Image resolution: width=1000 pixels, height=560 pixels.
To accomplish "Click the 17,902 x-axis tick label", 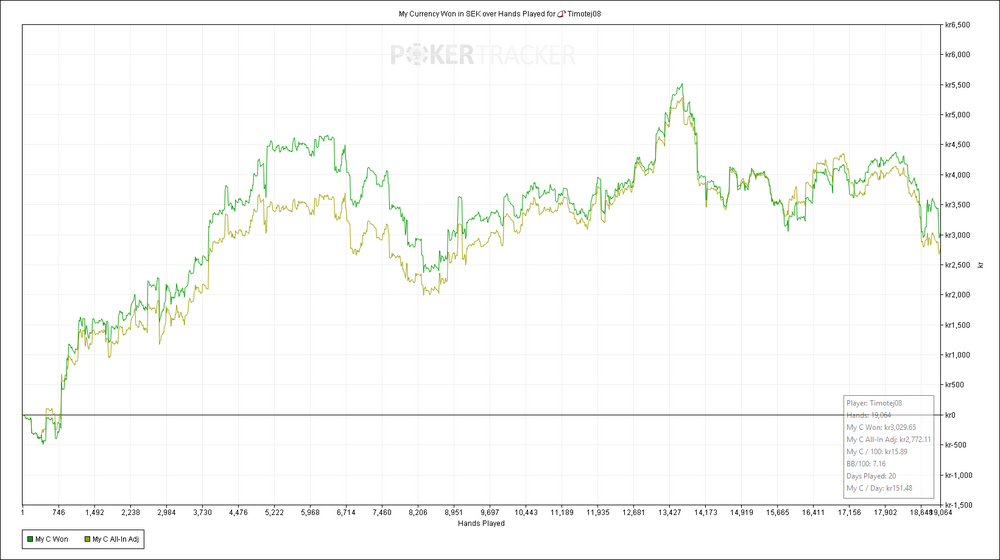I will (885, 512).
